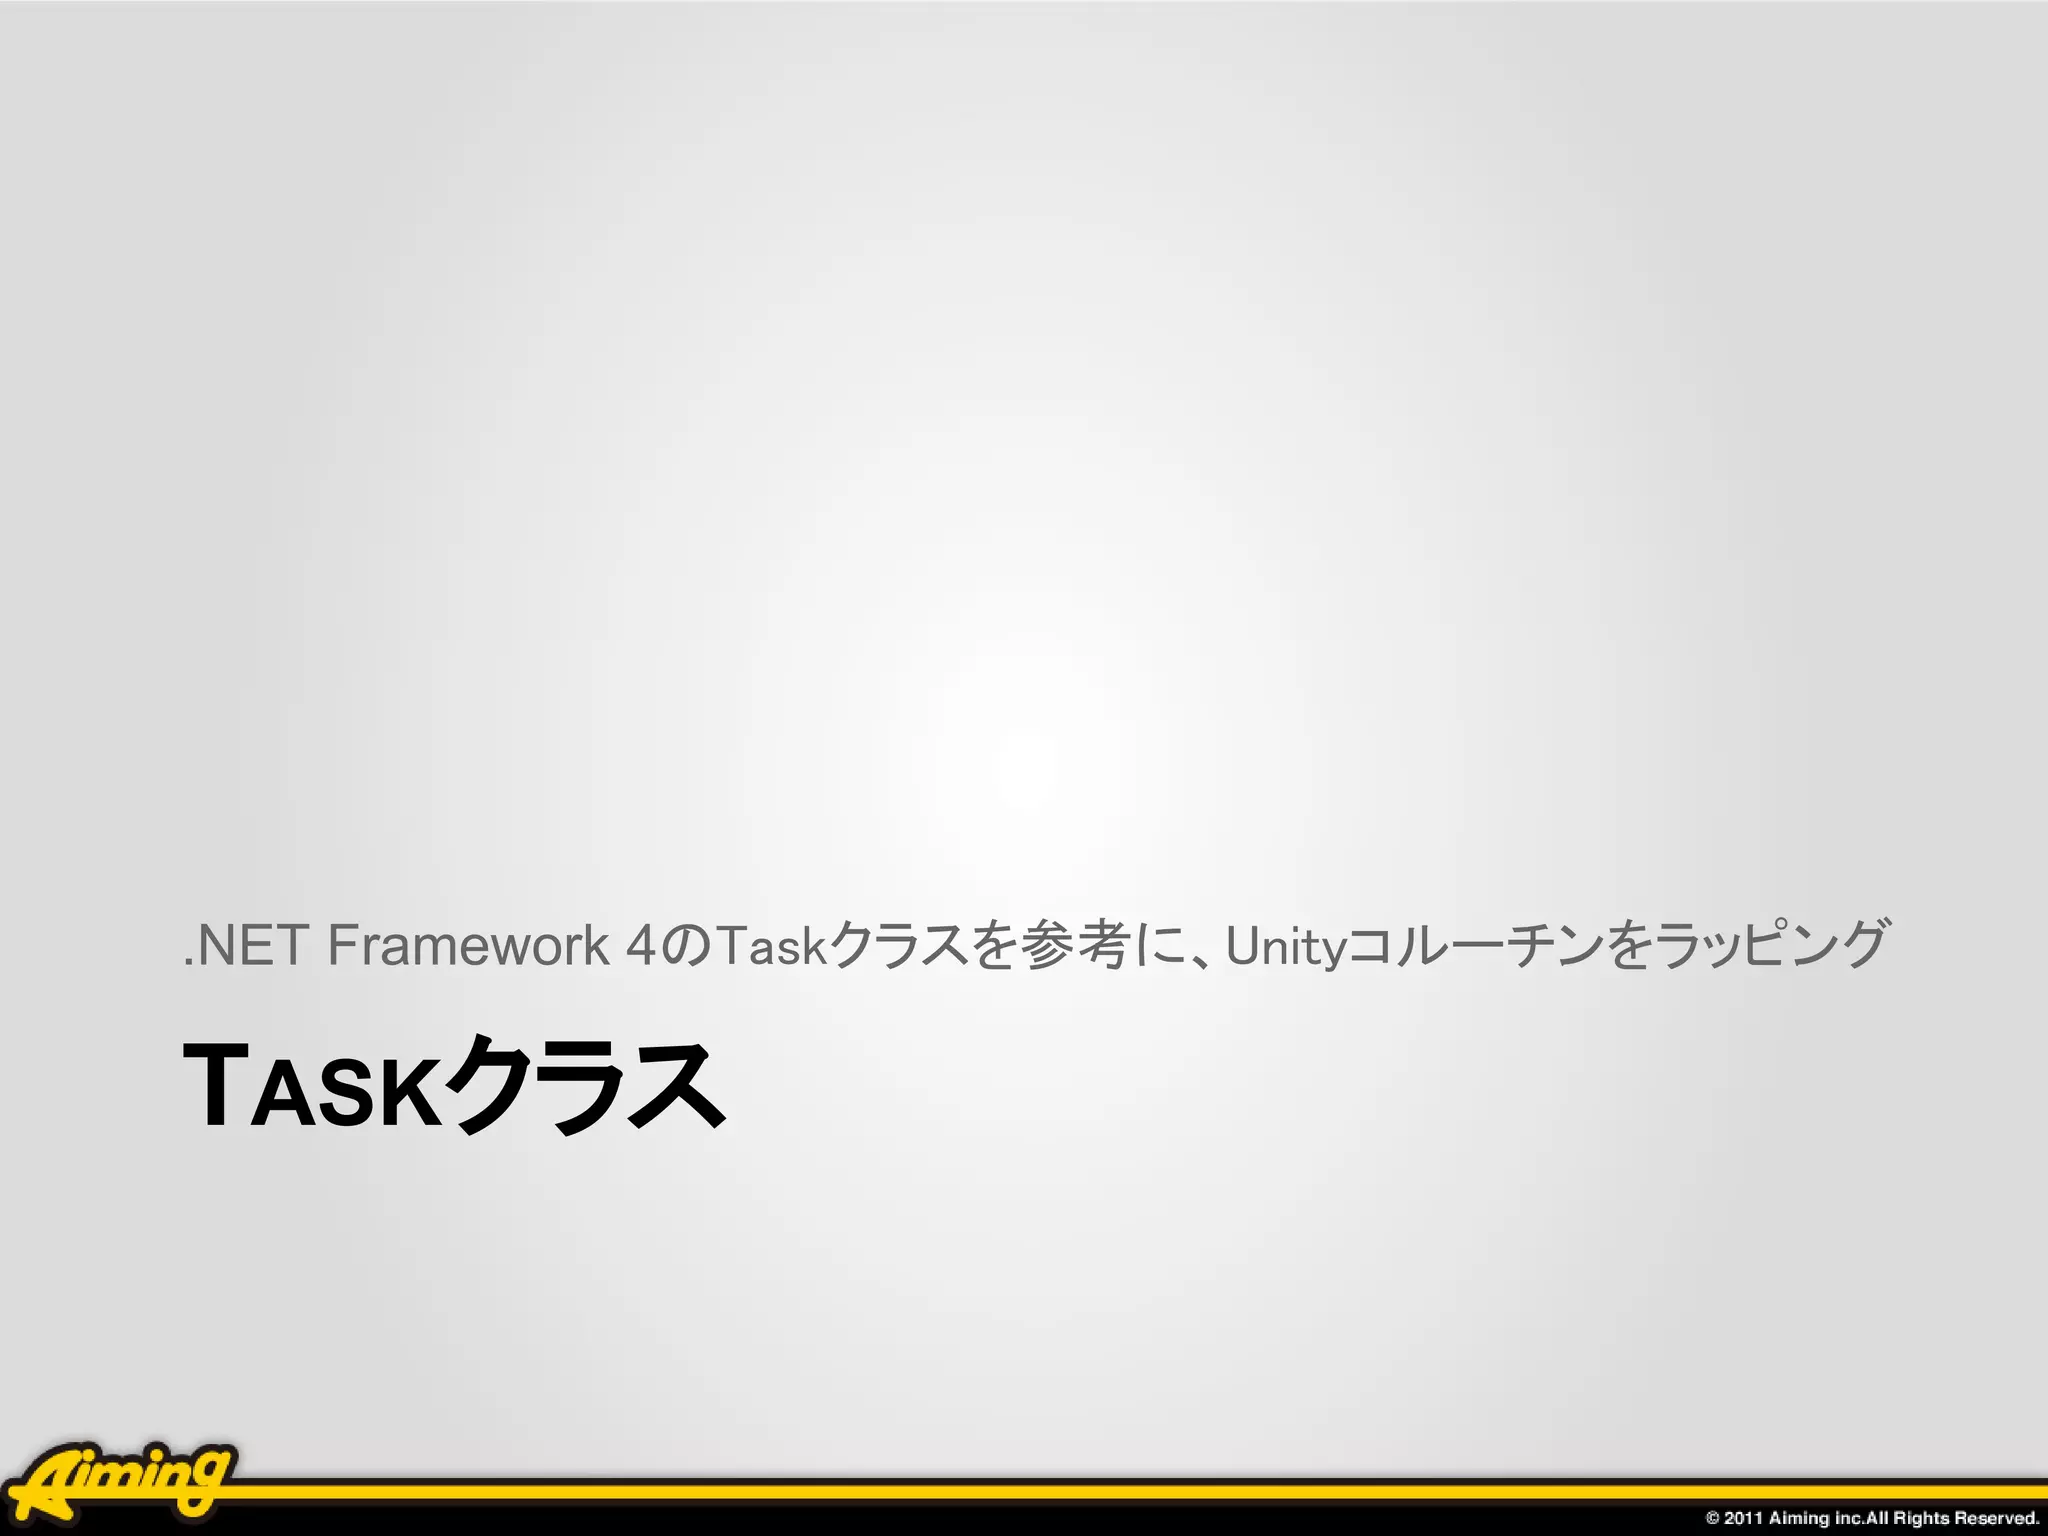Click the word Framework in subtitle
The height and width of the screenshot is (1536, 2048).
coord(468,945)
